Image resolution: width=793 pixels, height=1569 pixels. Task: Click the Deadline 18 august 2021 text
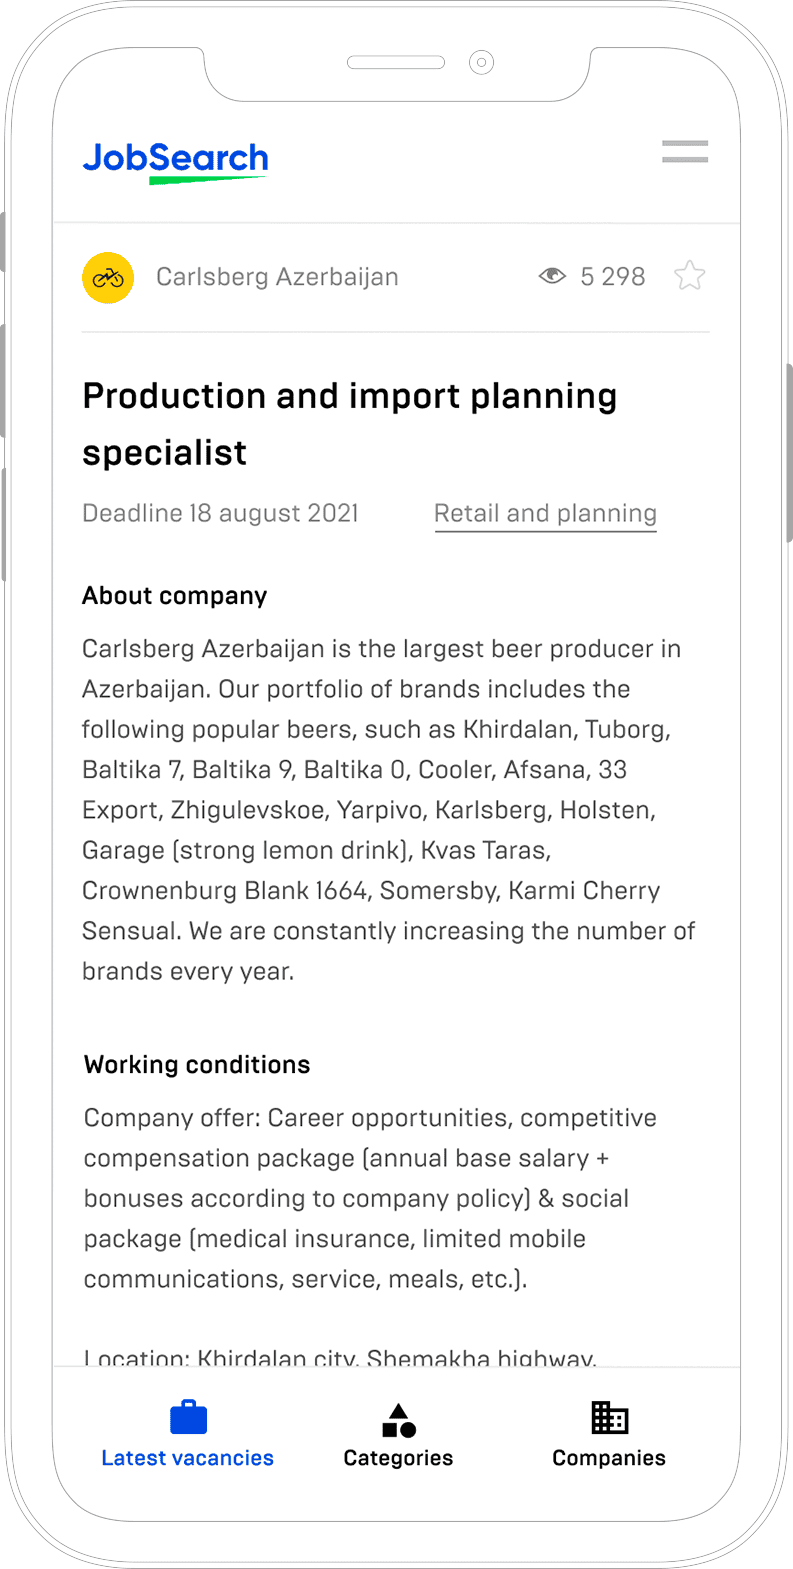coord(220,514)
